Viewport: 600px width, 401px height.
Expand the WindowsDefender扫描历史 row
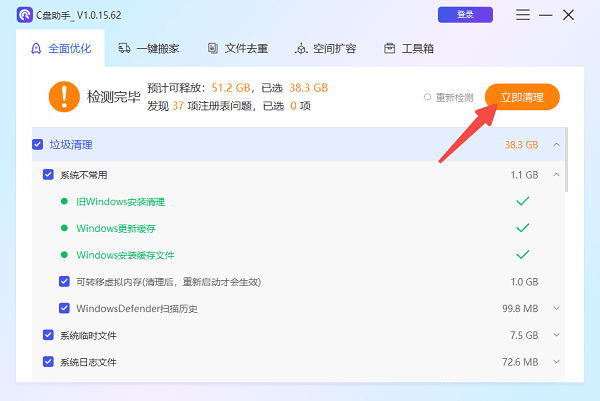pyautogui.click(x=556, y=308)
